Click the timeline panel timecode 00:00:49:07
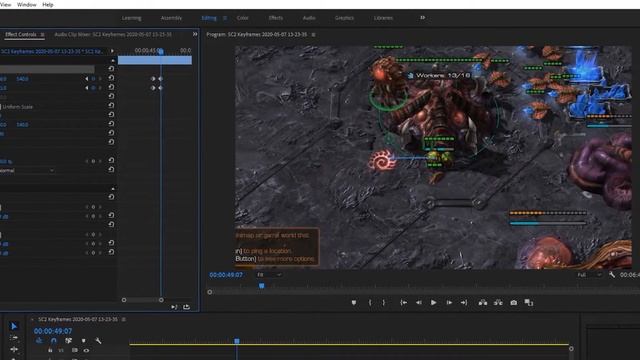 (53, 331)
